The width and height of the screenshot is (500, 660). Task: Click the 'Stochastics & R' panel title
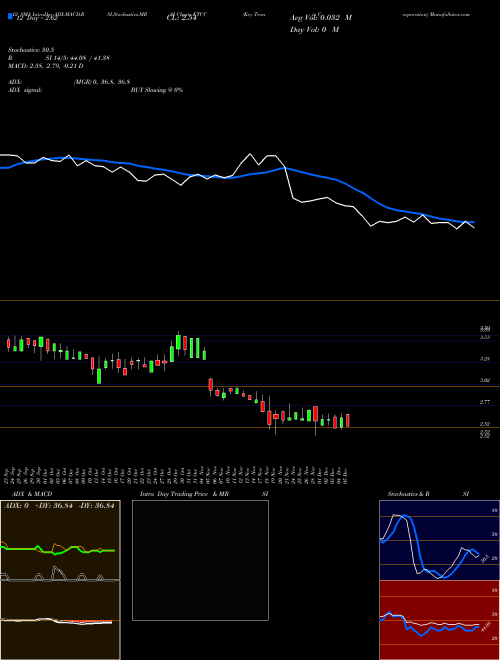(408, 494)
